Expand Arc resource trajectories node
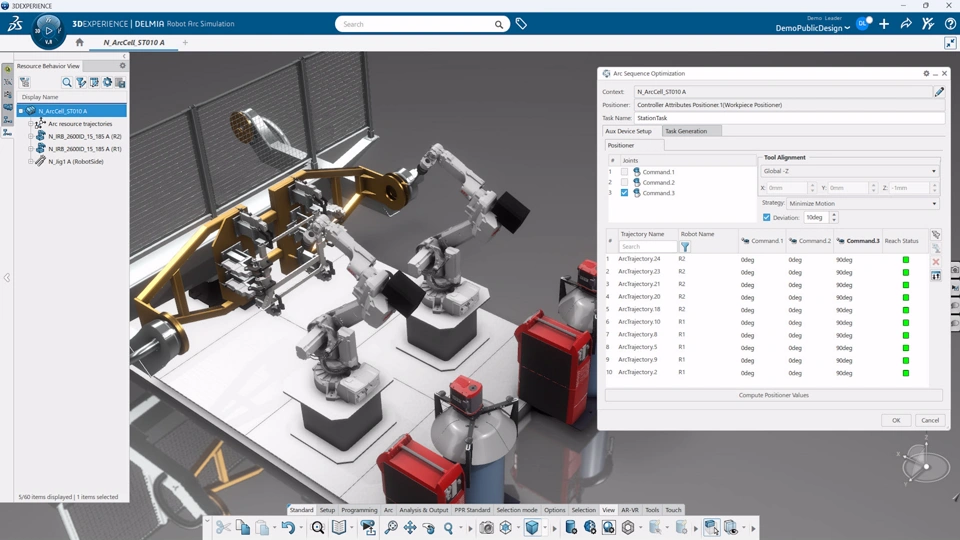This screenshot has height=540, width=960. click(31, 124)
